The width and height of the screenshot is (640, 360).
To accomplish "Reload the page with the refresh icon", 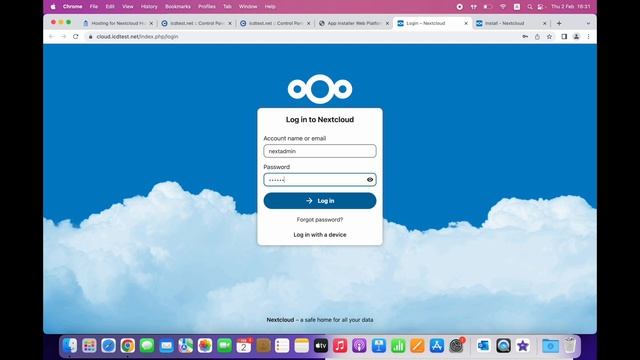I will (x=76, y=37).
